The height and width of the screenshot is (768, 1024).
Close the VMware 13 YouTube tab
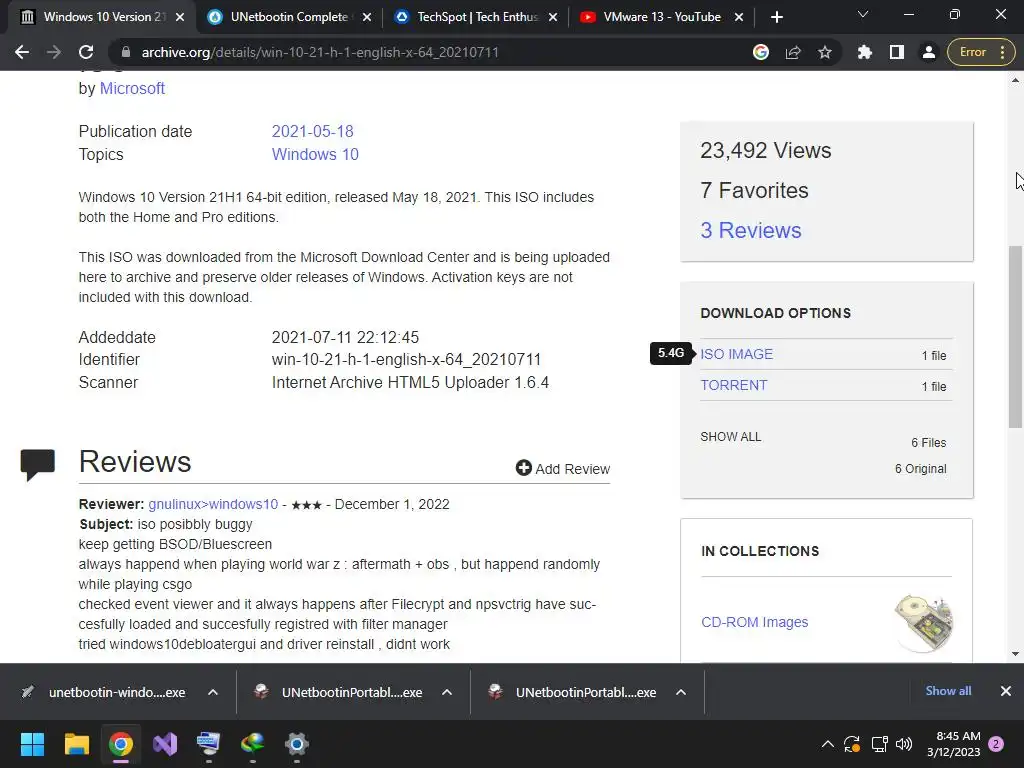(x=739, y=17)
